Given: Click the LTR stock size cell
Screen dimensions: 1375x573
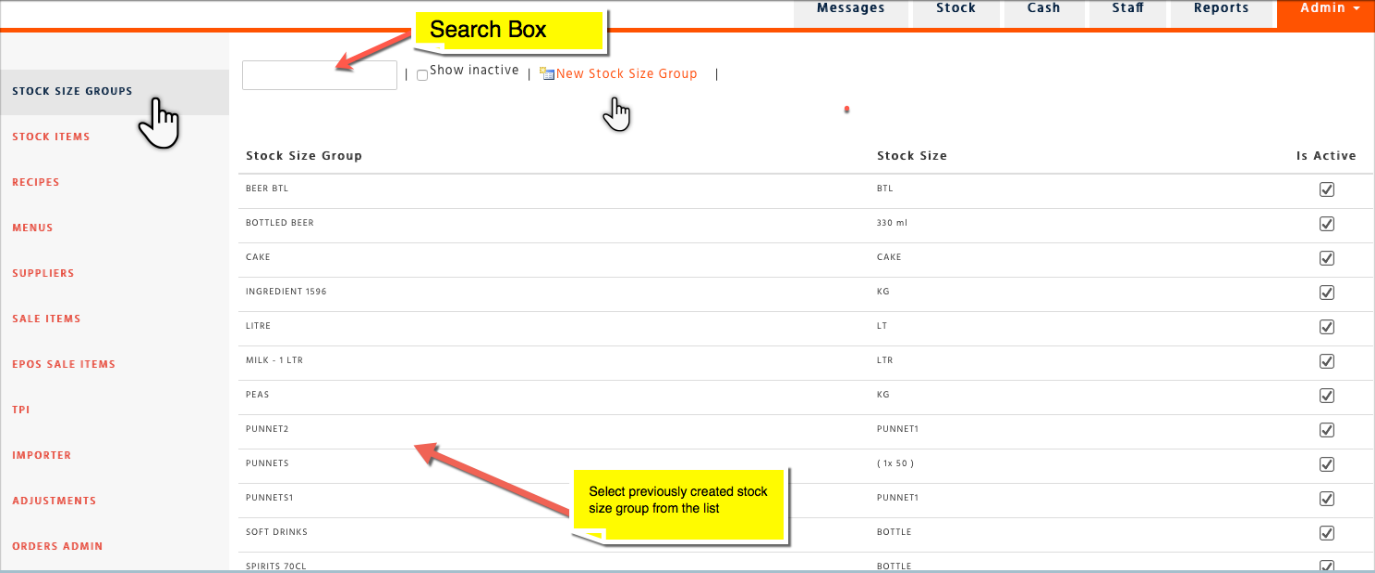Looking at the screenshot, I should [x=884, y=360].
